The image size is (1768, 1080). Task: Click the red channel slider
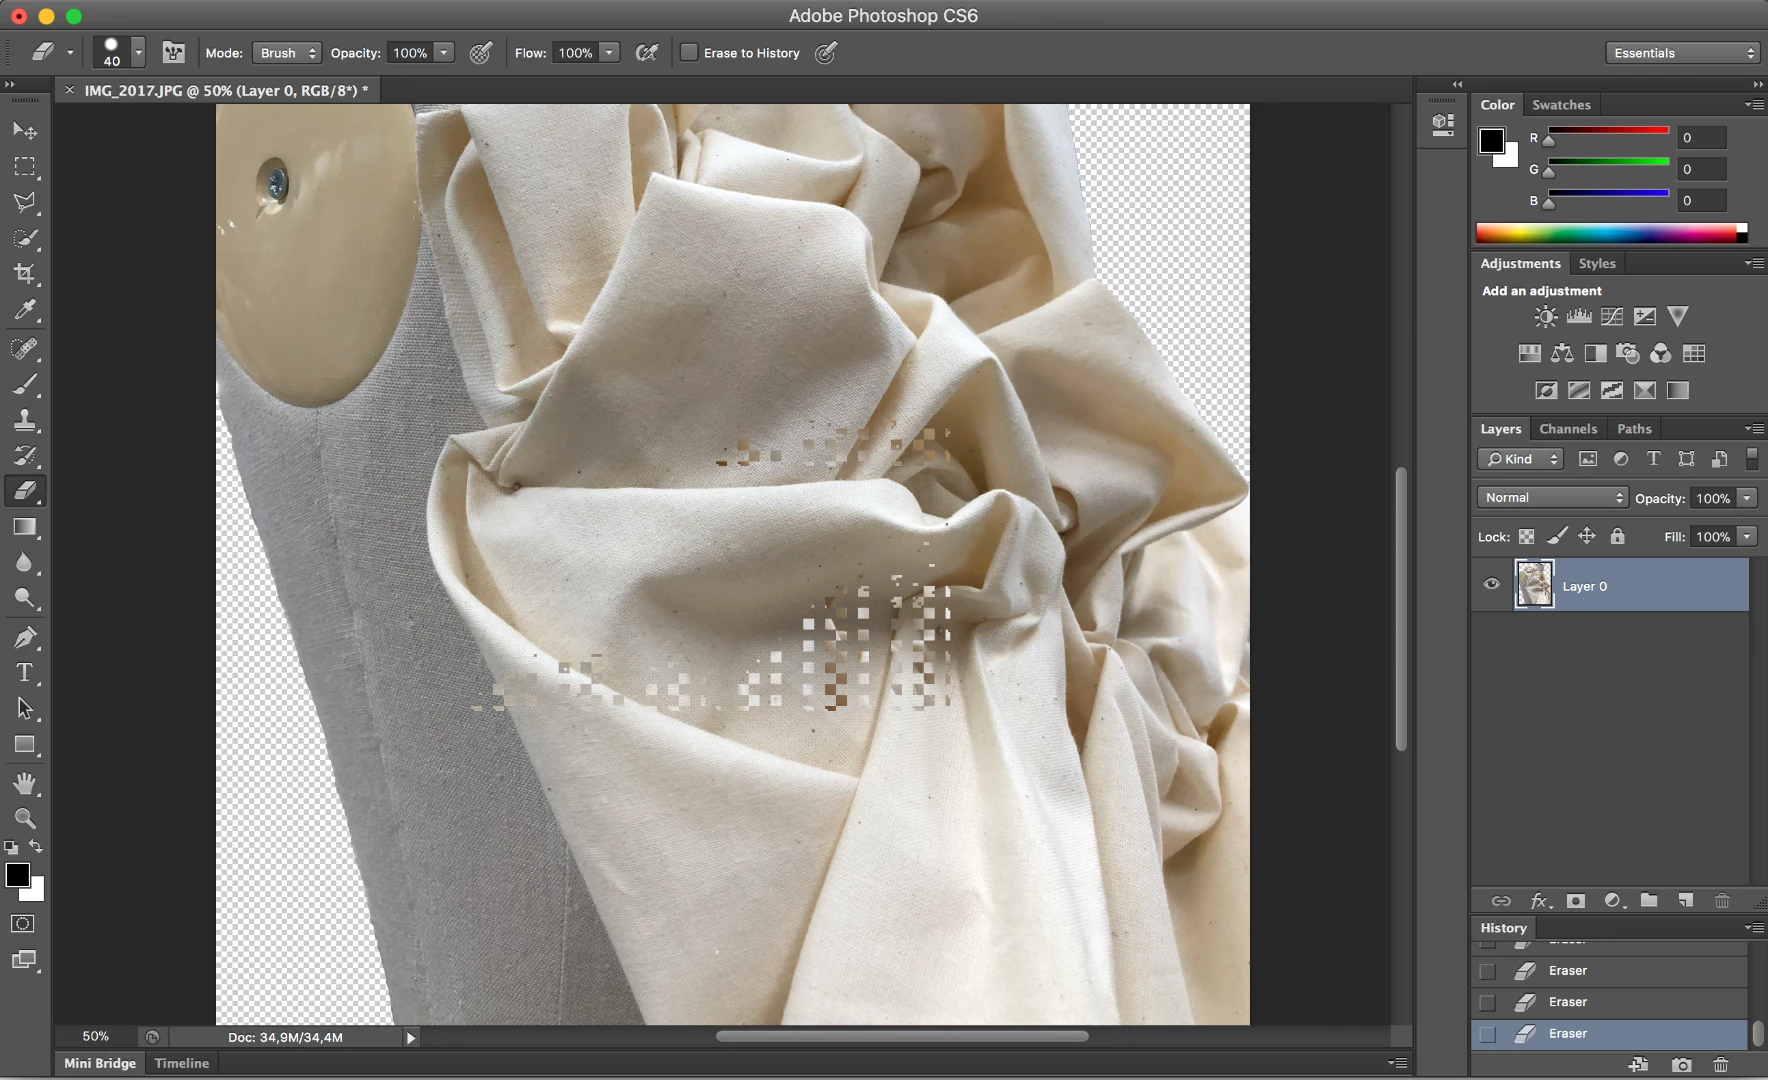[1608, 131]
